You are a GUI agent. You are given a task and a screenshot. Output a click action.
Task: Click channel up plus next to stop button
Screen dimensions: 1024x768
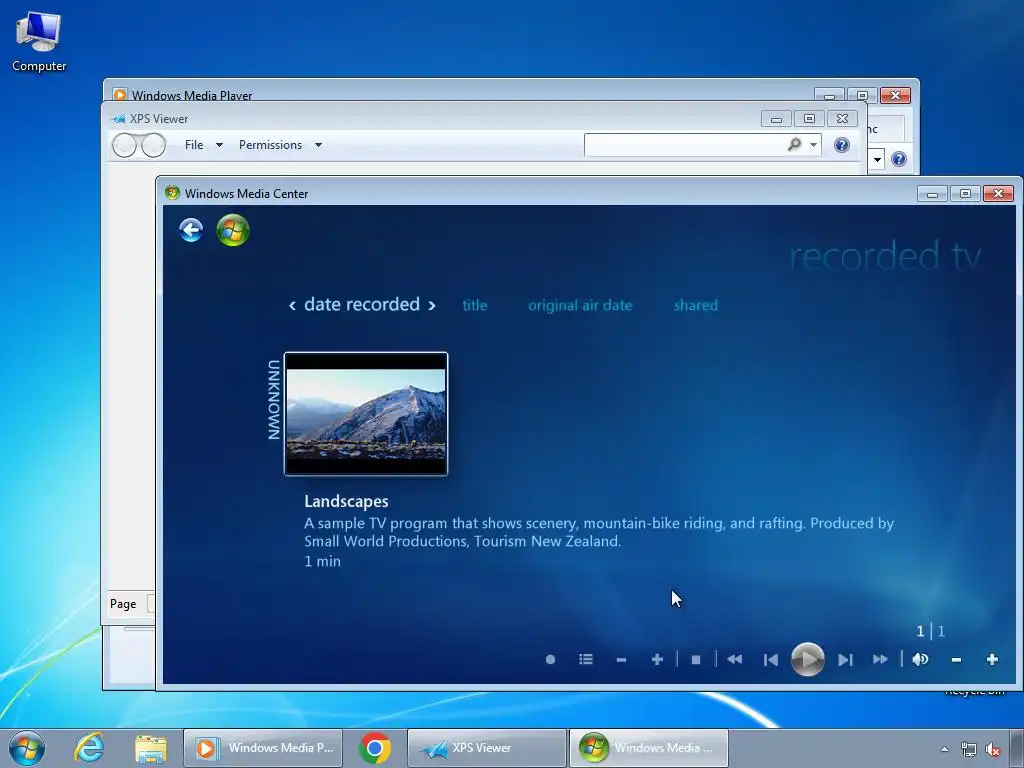(x=657, y=660)
